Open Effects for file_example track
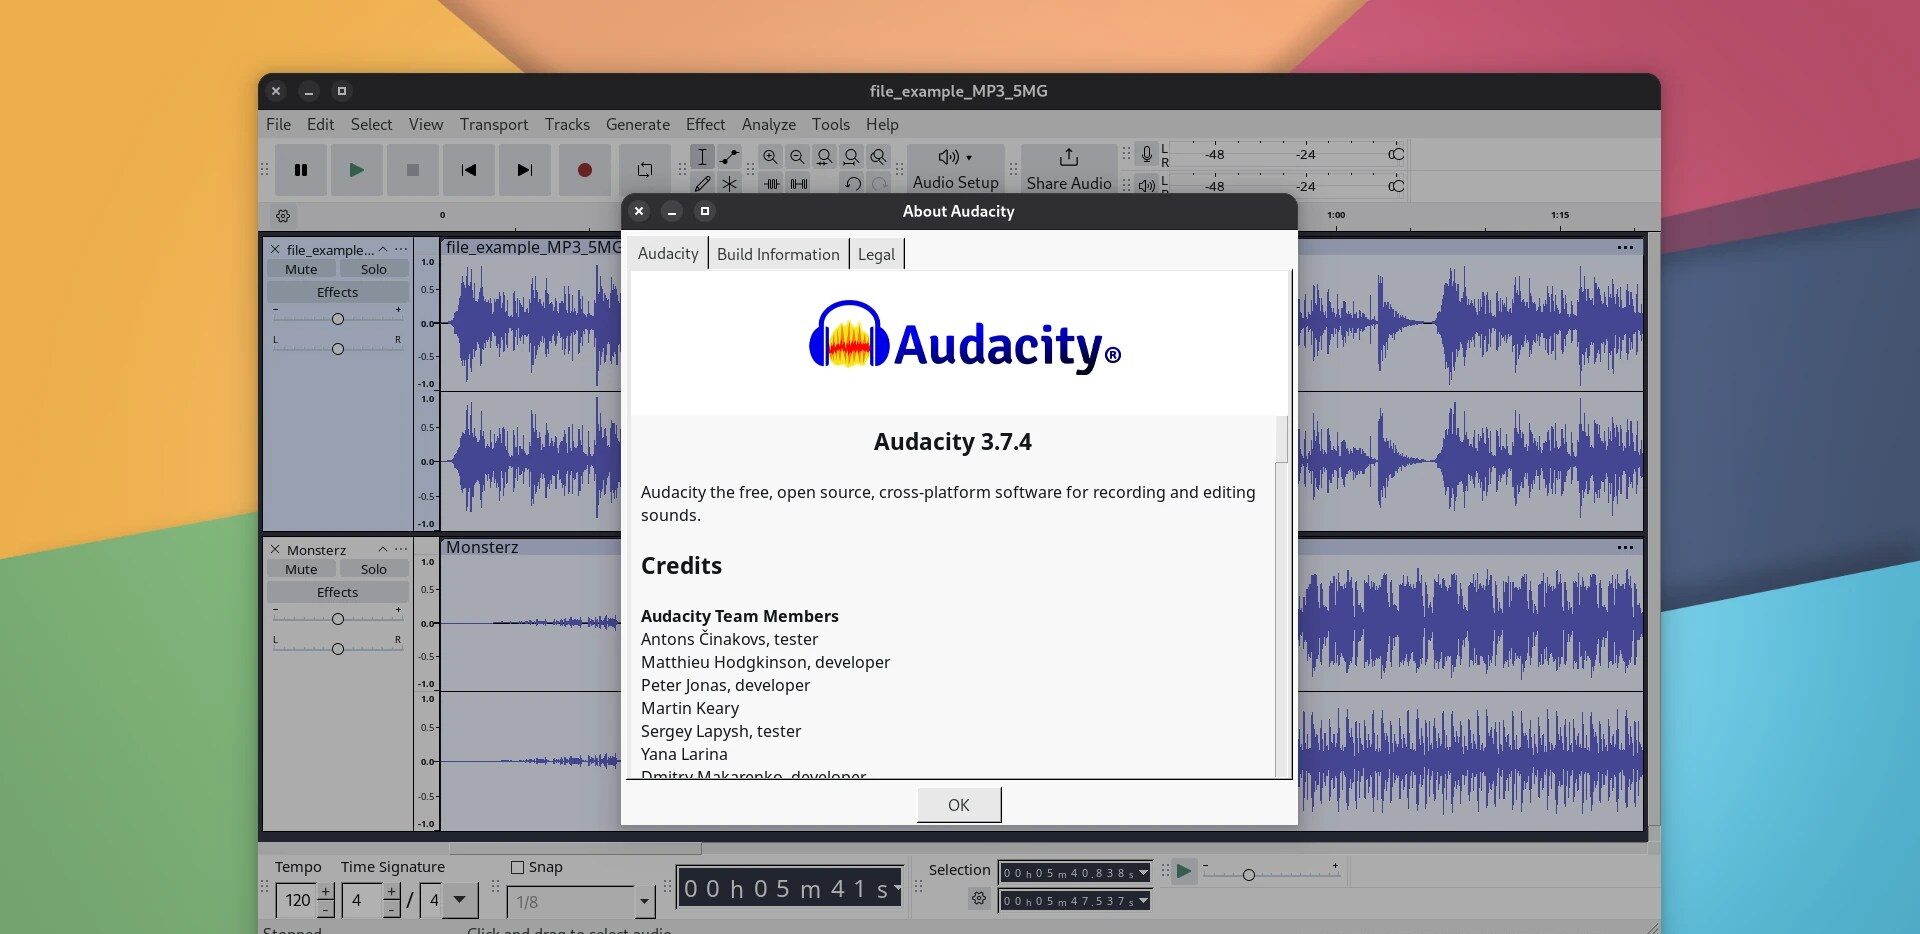Viewport: 1920px width, 934px height. (337, 292)
